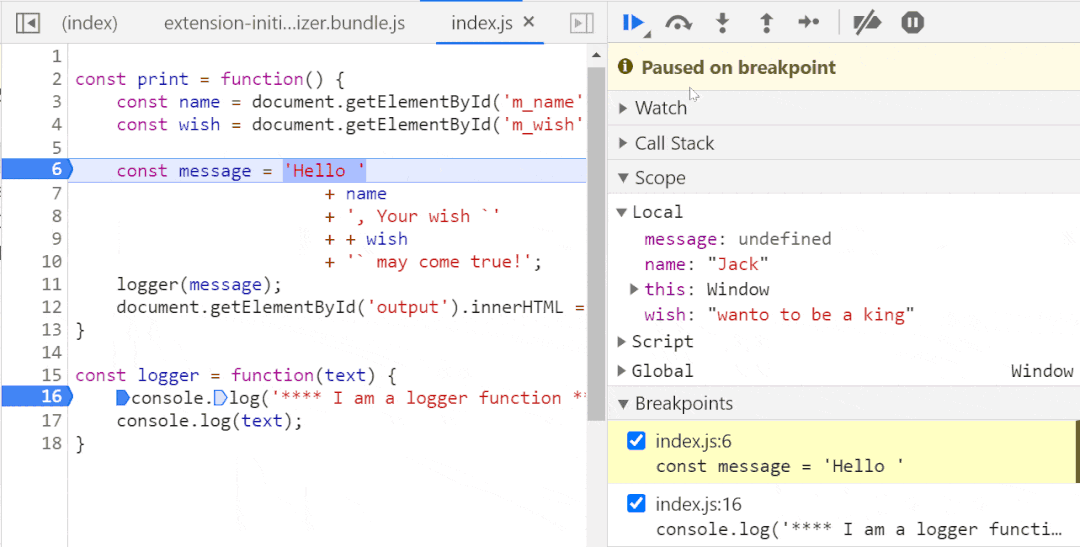Resume script execution with the play button
The image size is (1080, 547).
tap(632, 23)
